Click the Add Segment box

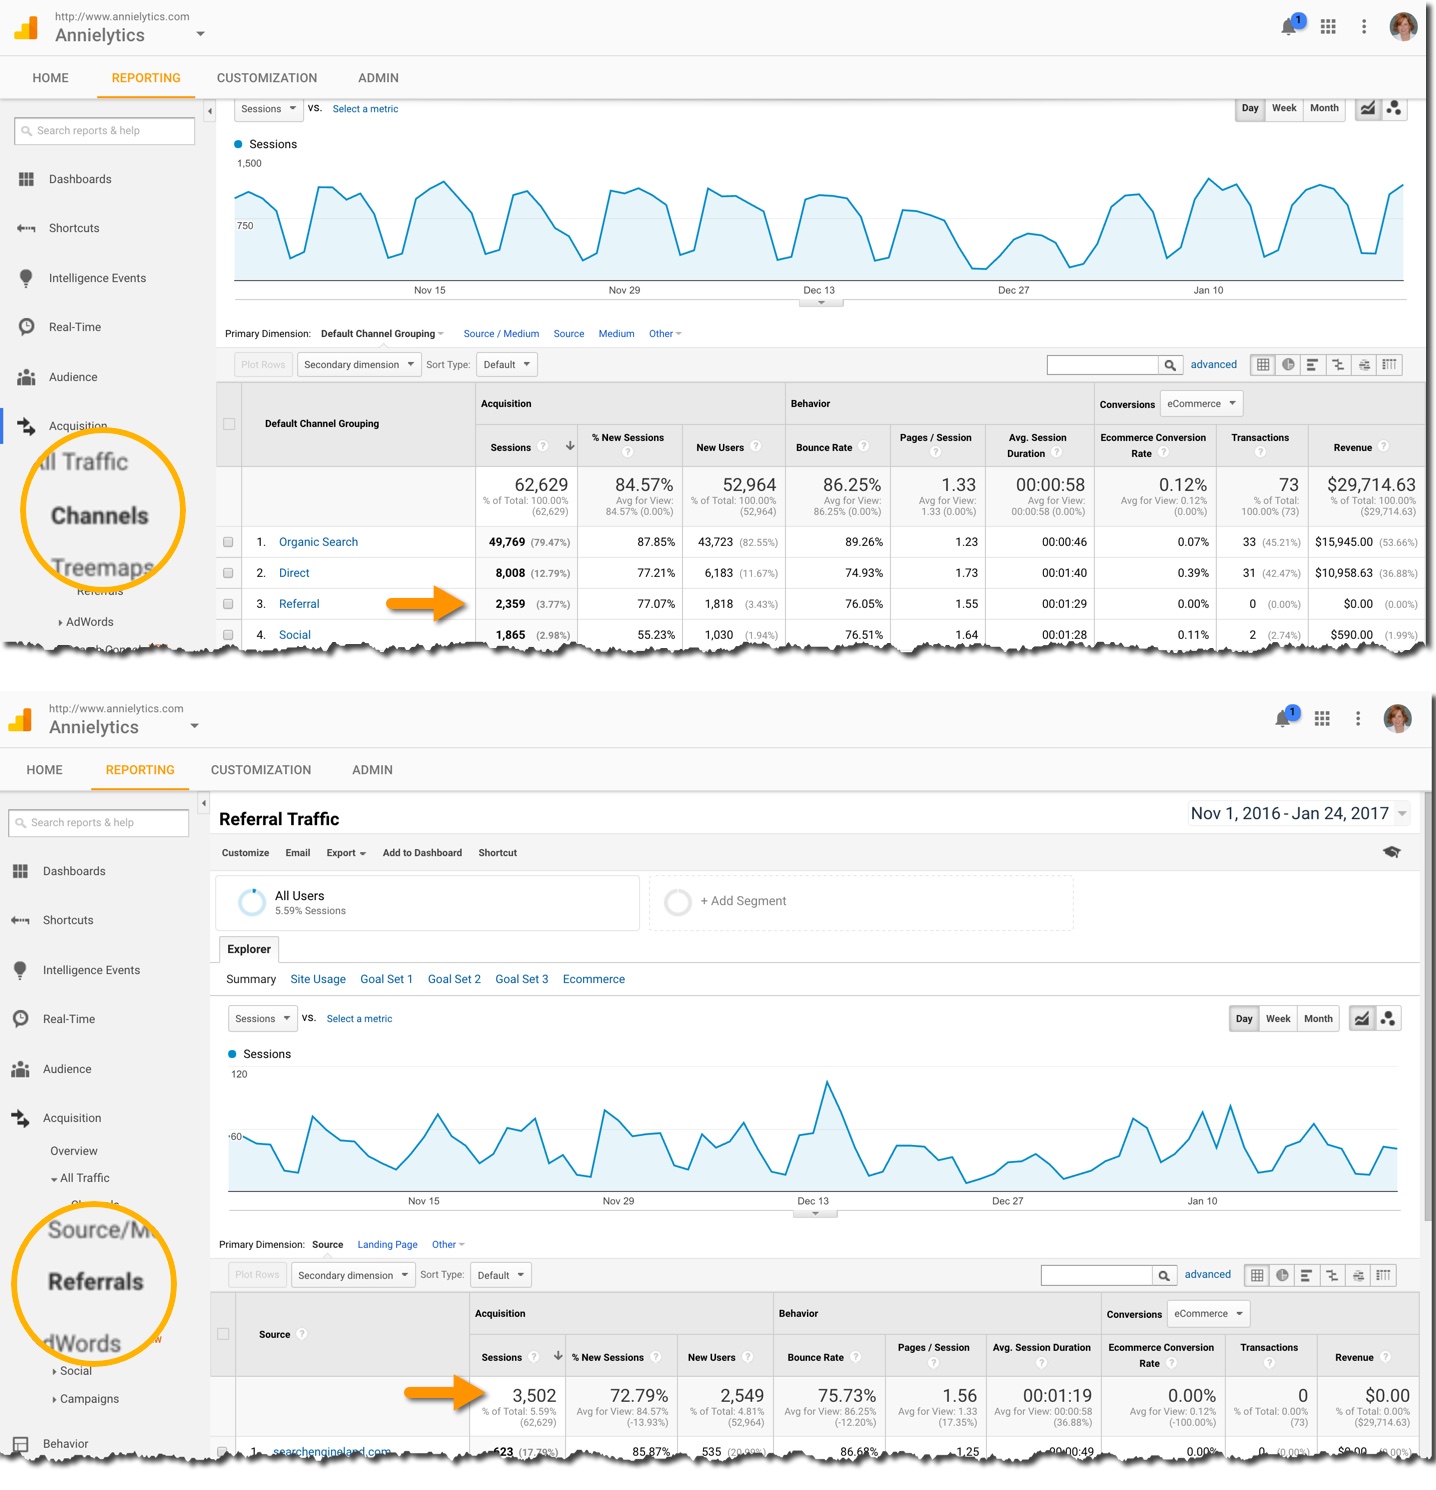click(861, 902)
